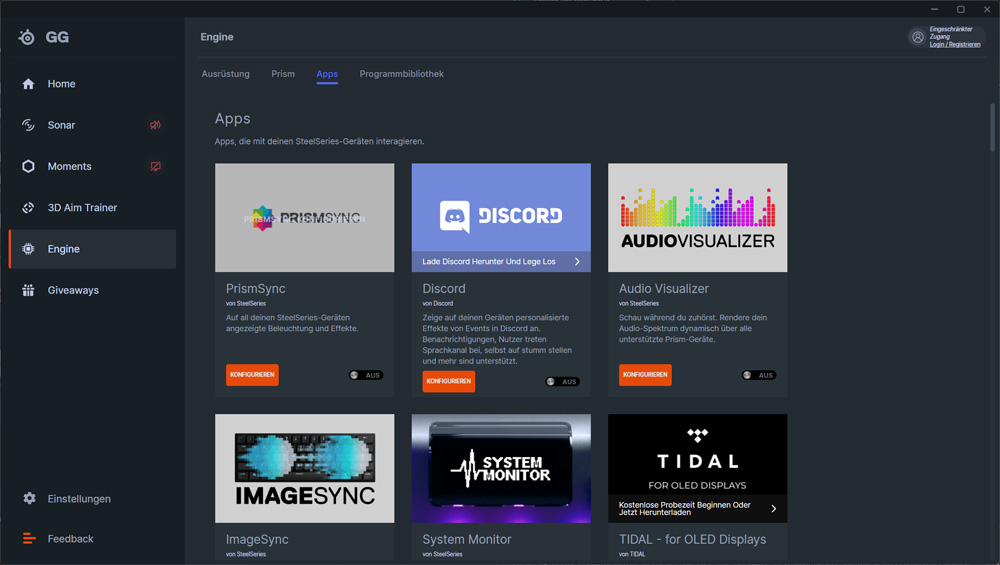Switch to the Ausrüstung tab
1000x565 pixels.
[226, 74]
